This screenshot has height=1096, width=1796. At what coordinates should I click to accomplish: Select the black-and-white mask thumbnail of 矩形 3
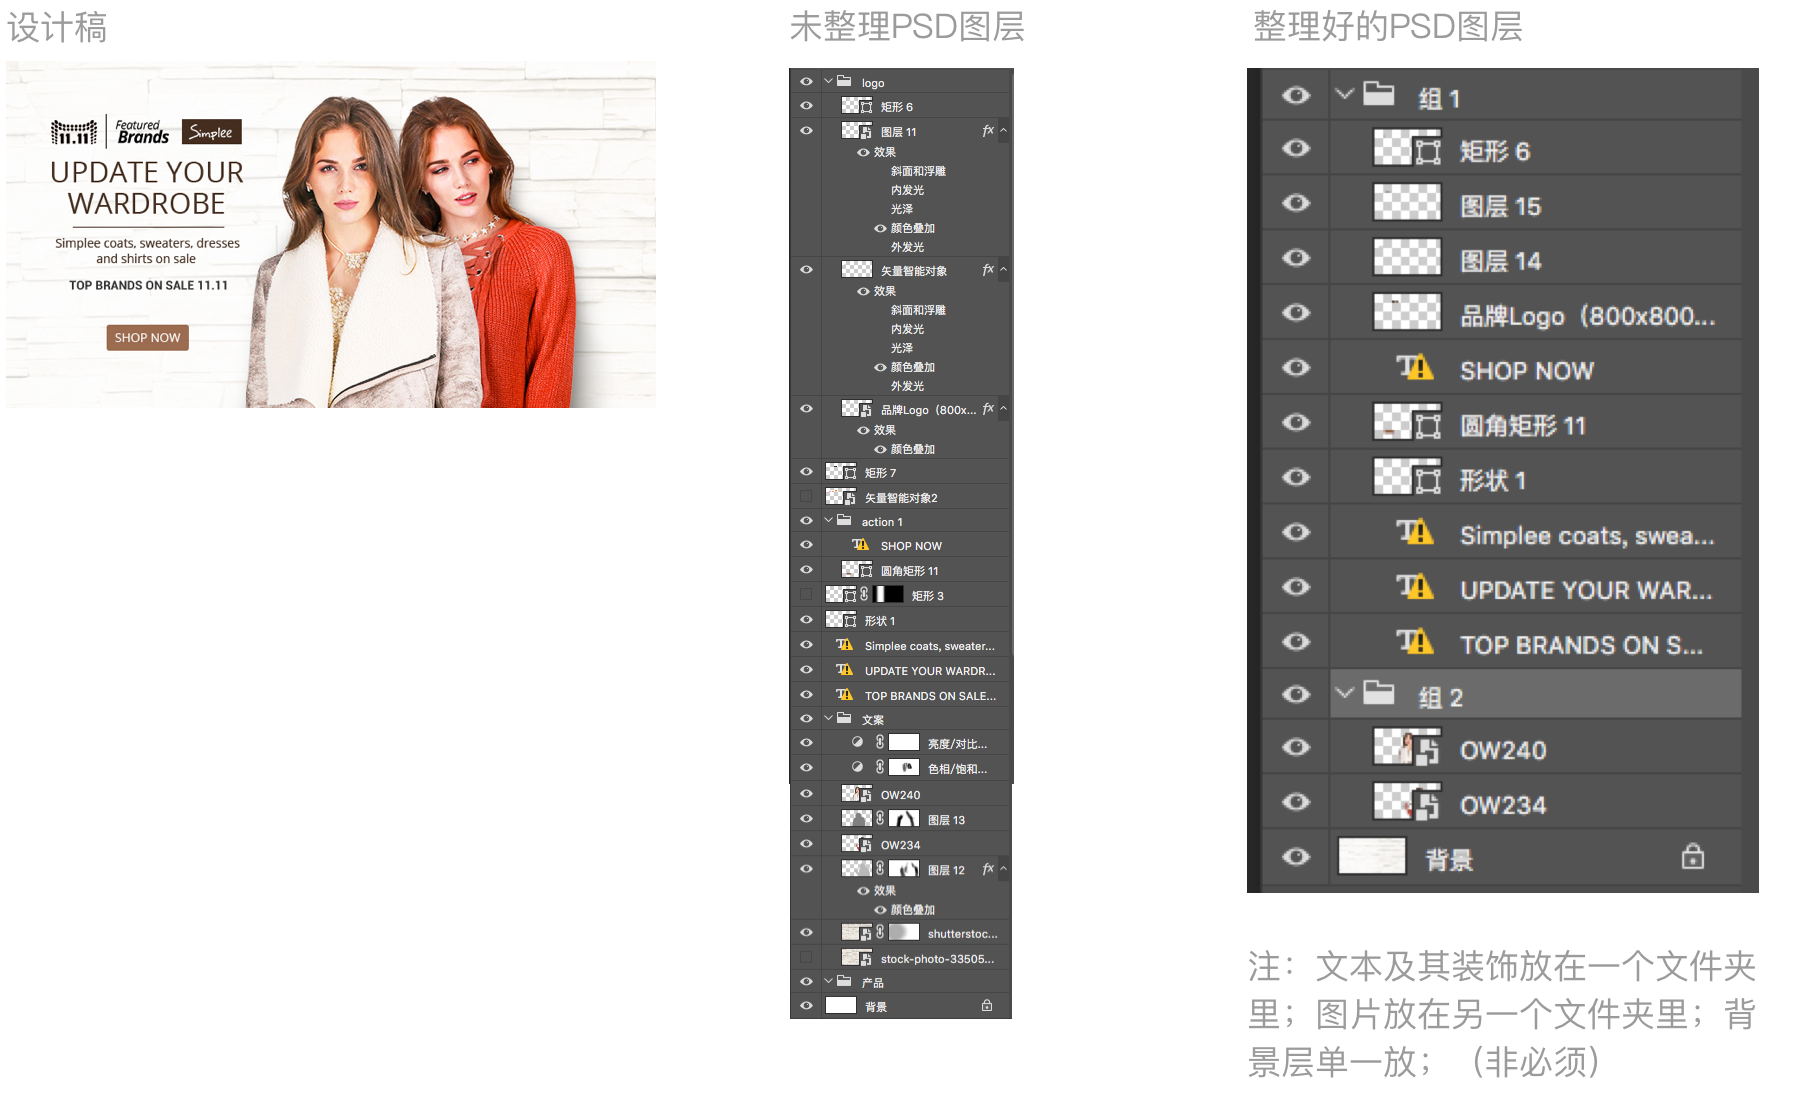(x=889, y=594)
